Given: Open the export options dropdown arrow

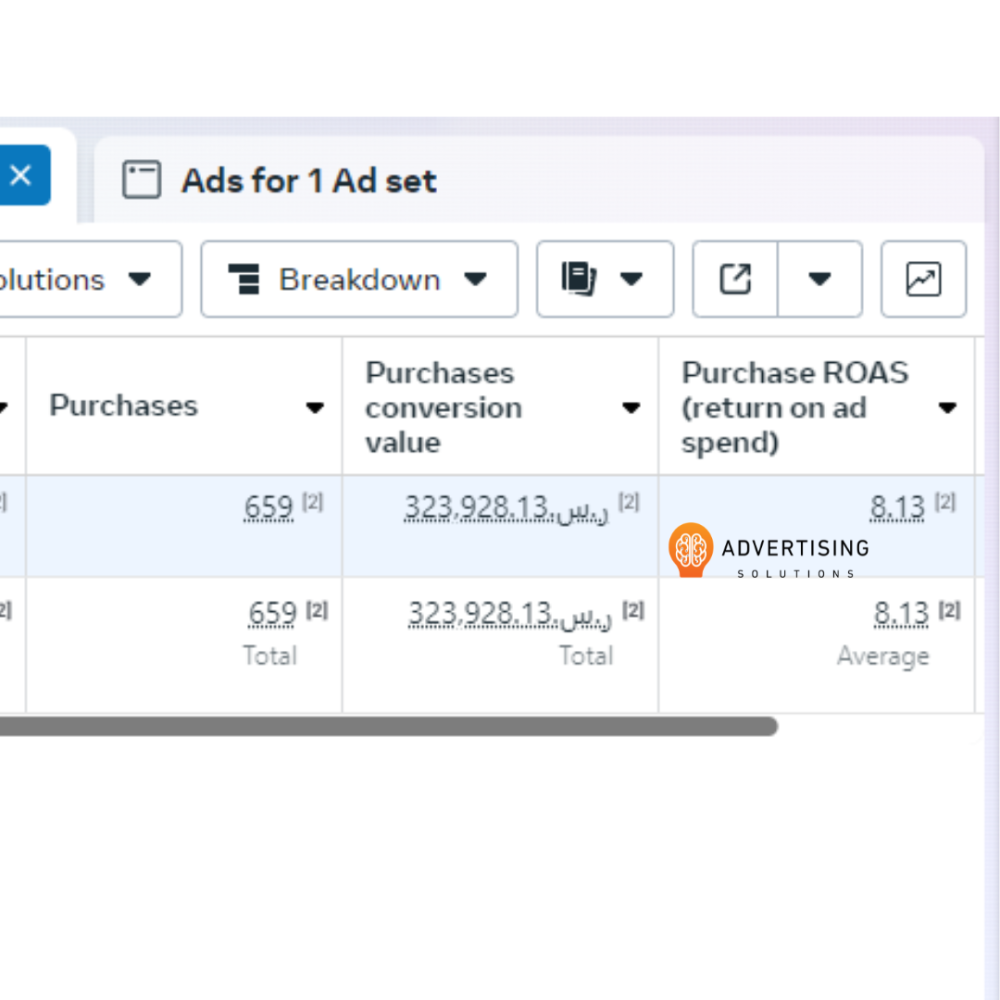Looking at the screenshot, I should (820, 279).
